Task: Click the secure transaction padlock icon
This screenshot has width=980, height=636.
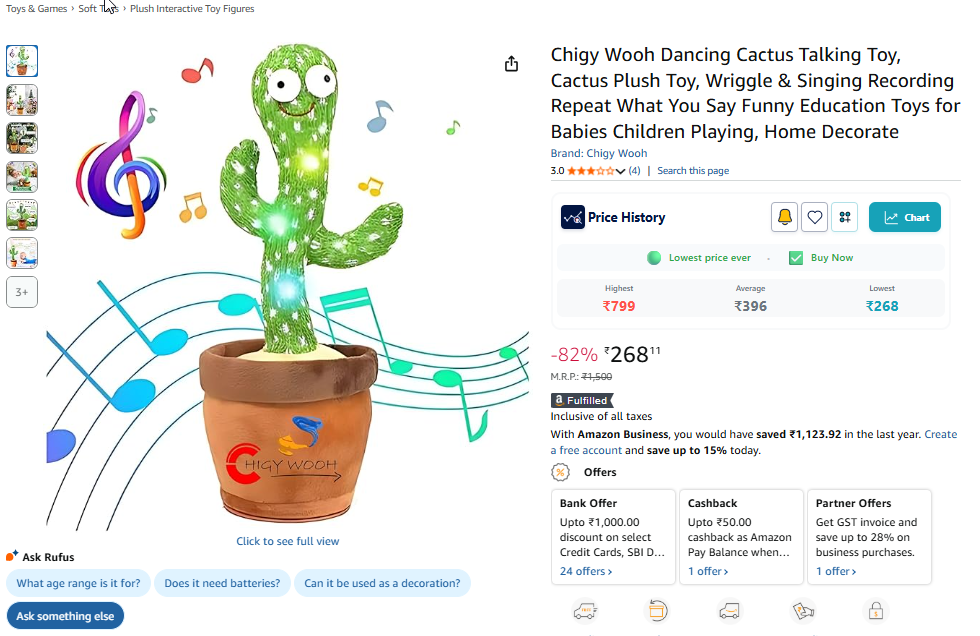Action: tap(876, 611)
